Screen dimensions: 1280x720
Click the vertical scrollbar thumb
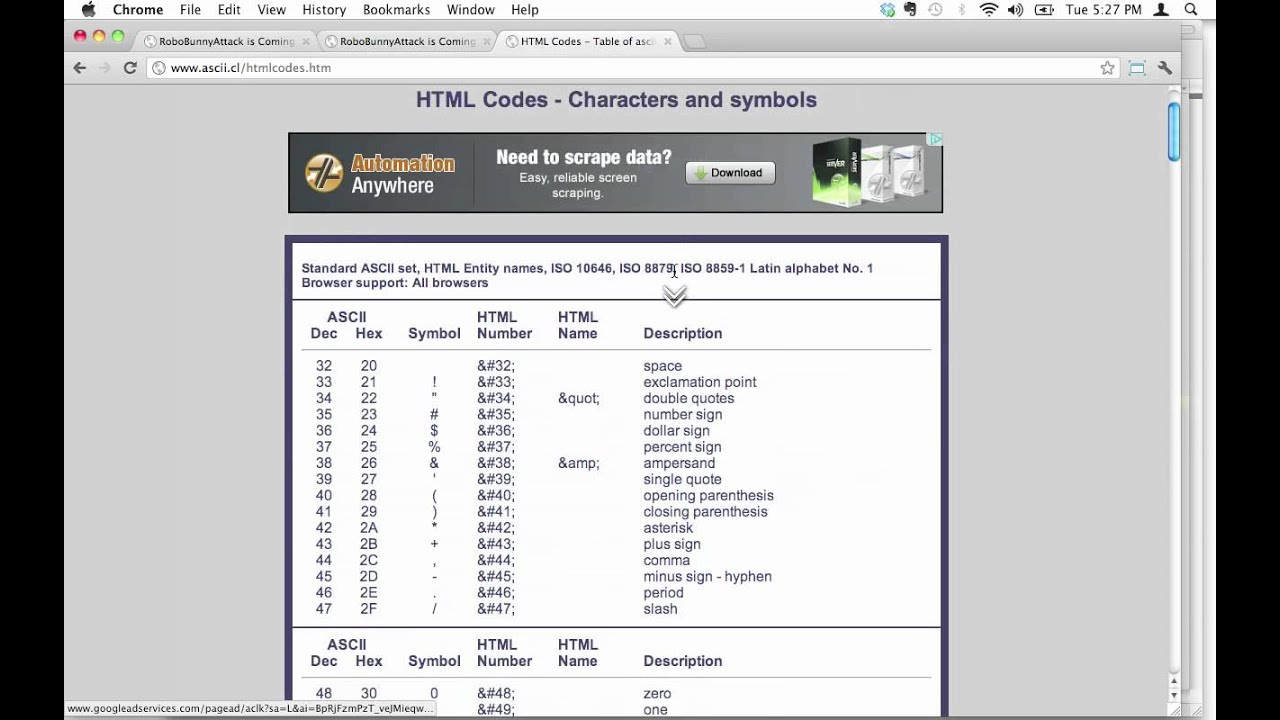coord(1174,130)
